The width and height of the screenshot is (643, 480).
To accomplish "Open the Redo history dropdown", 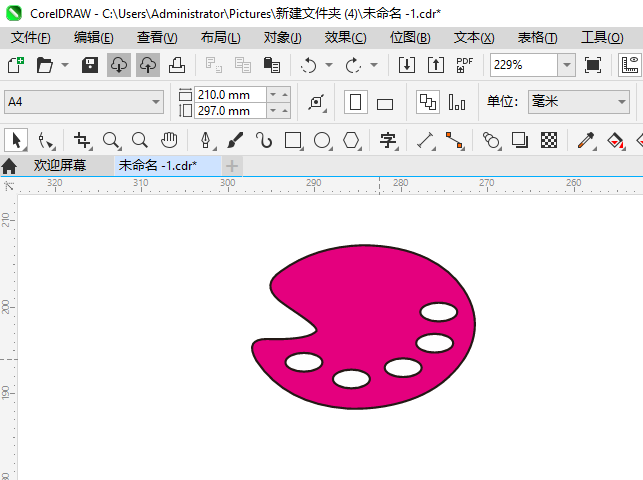I will (374, 65).
